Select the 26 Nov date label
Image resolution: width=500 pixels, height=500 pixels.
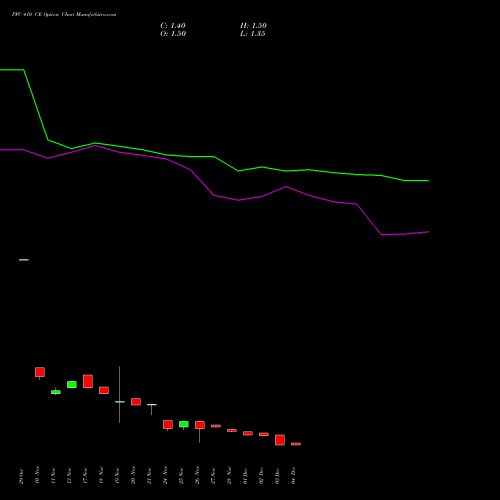point(197,475)
